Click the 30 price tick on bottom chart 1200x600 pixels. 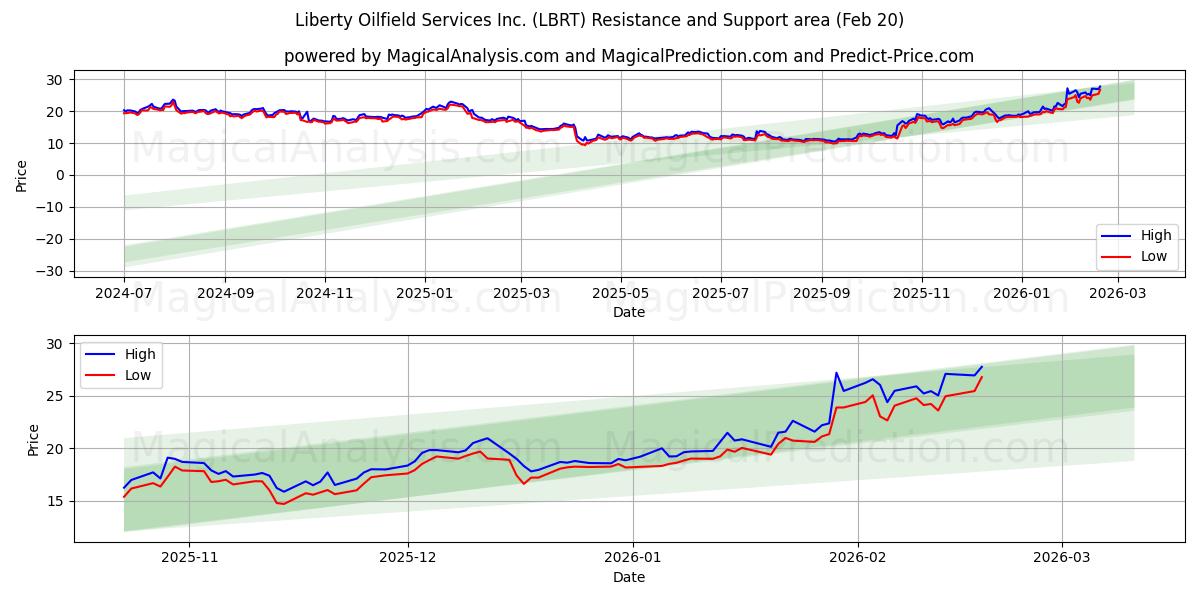56,344
